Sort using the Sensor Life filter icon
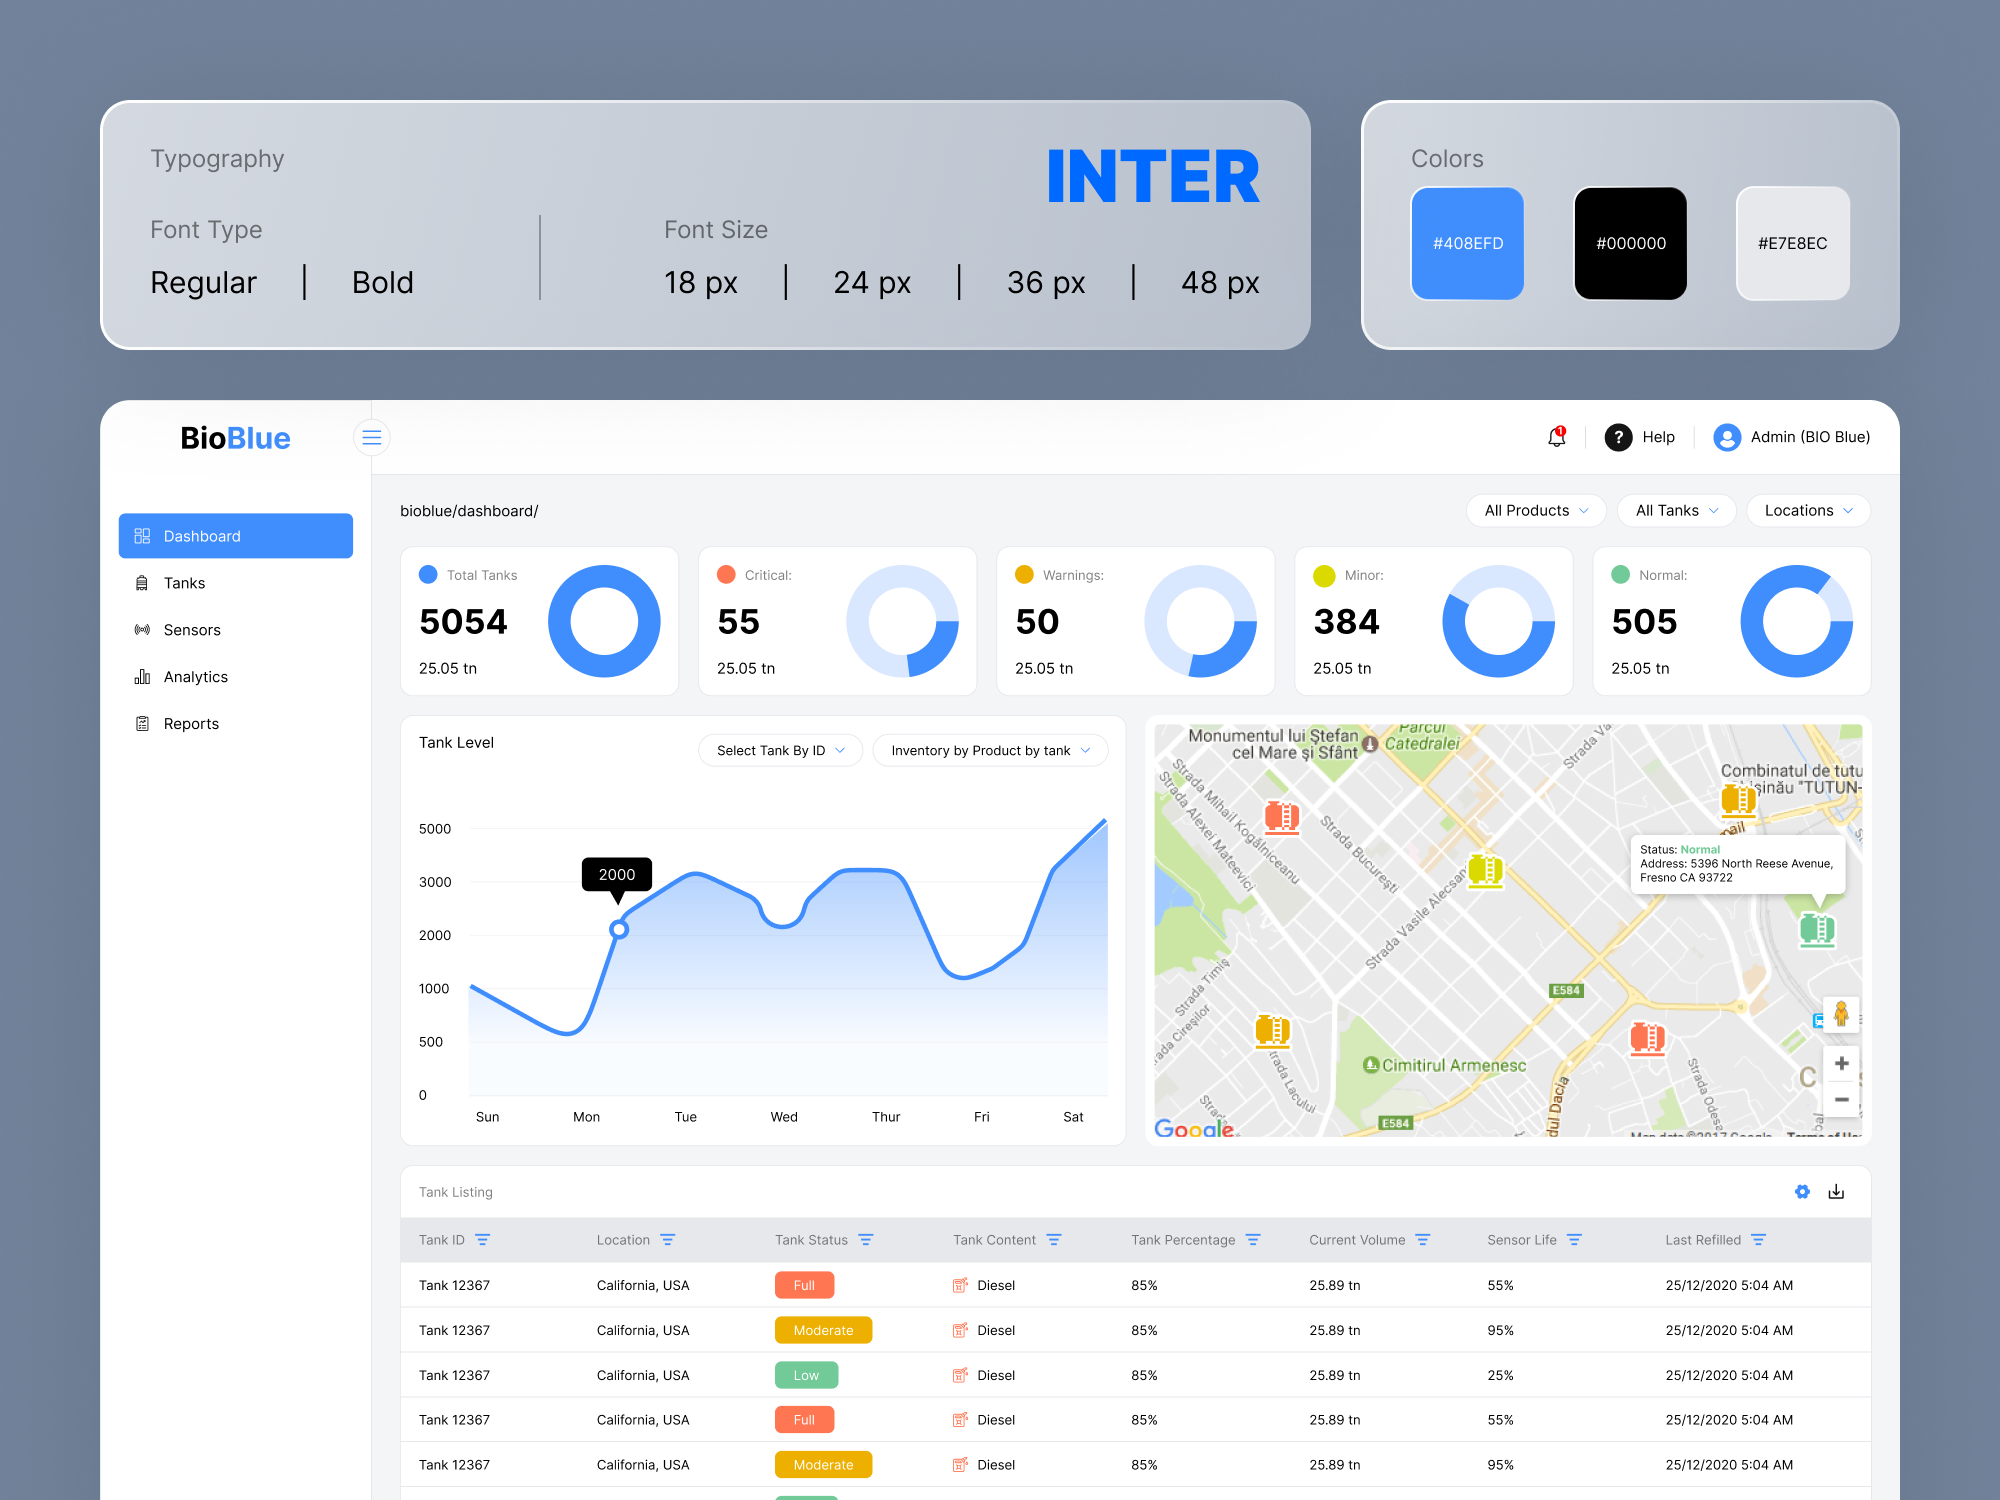Image resolution: width=2000 pixels, height=1500 pixels. tap(1574, 1239)
